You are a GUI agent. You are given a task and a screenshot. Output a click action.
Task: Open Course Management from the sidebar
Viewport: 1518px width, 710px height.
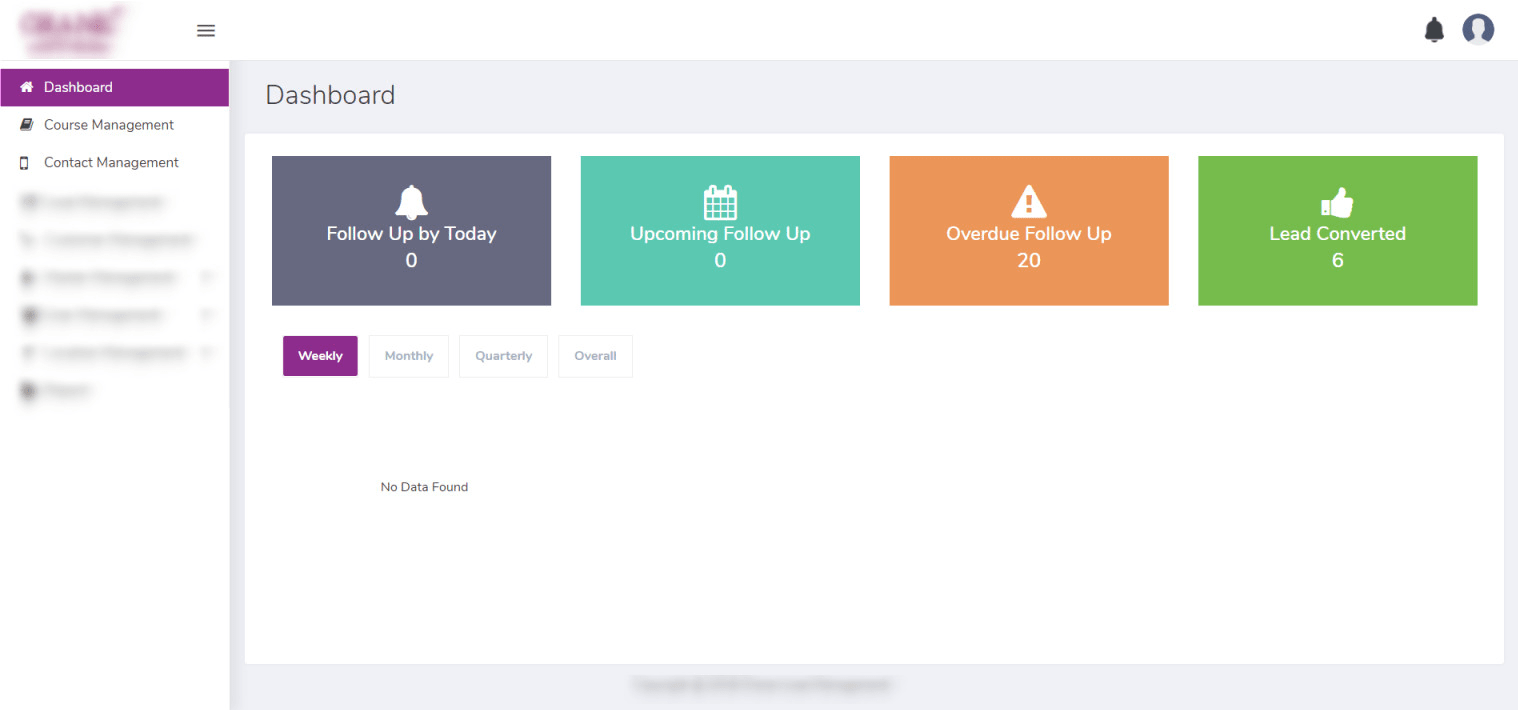pos(107,124)
